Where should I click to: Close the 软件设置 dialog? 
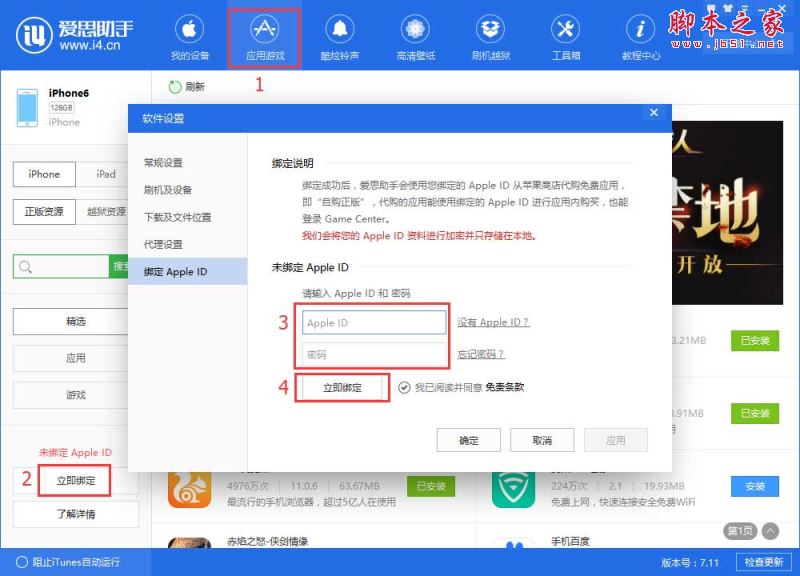(653, 114)
